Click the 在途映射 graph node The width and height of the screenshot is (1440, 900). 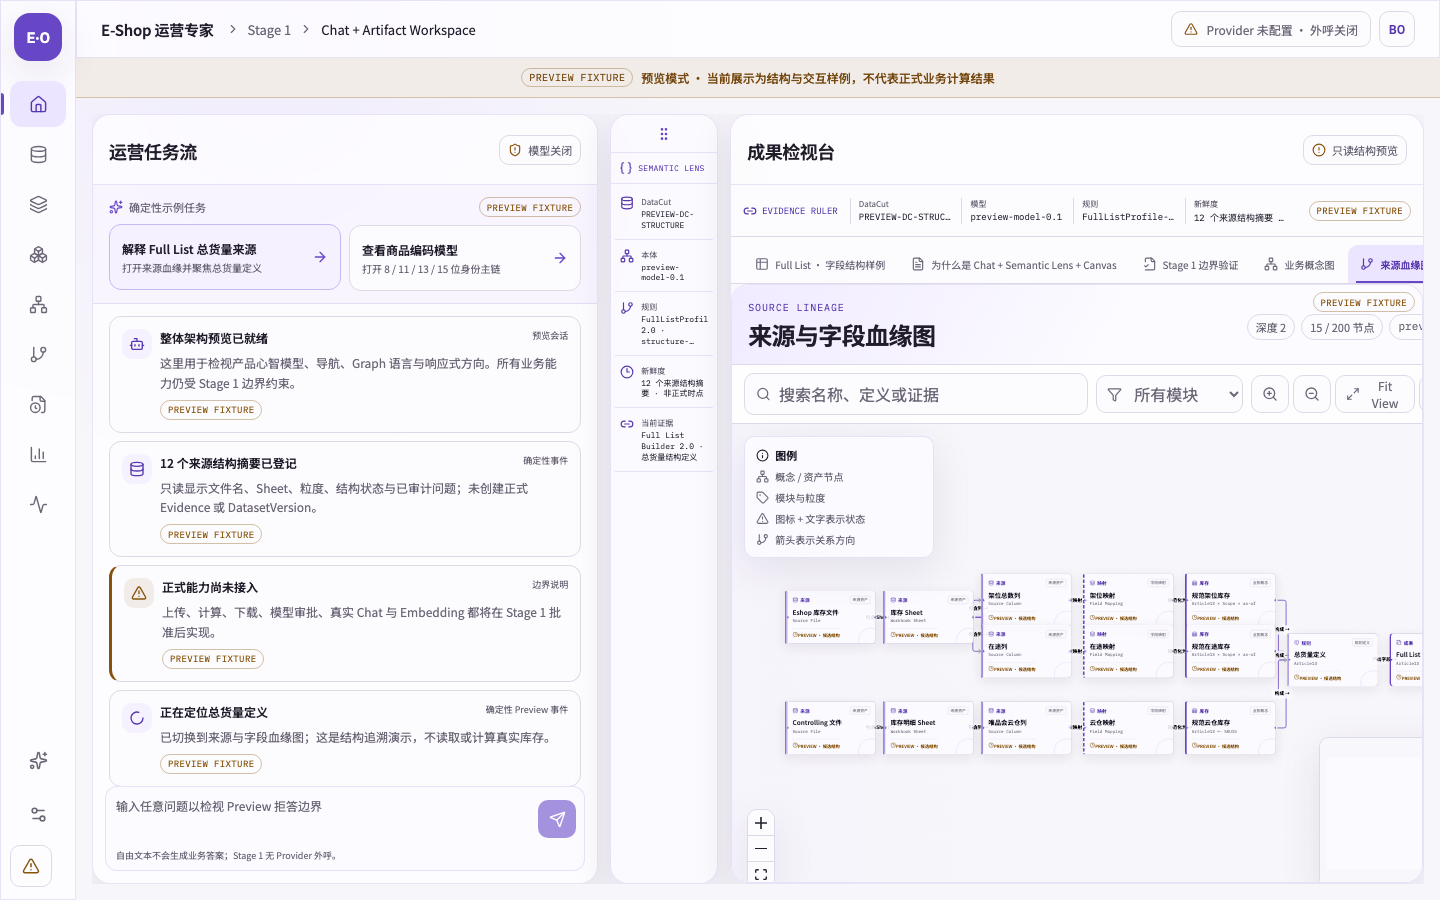1128,651
